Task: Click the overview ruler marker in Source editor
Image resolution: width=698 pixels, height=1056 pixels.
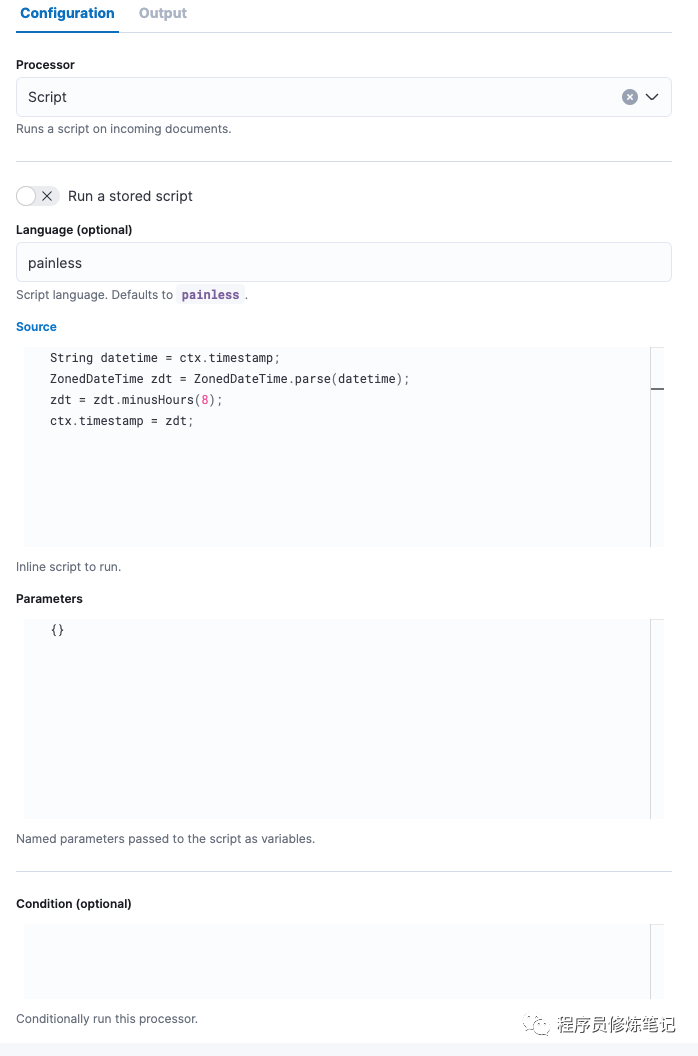Action: click(x=657, y=388)
